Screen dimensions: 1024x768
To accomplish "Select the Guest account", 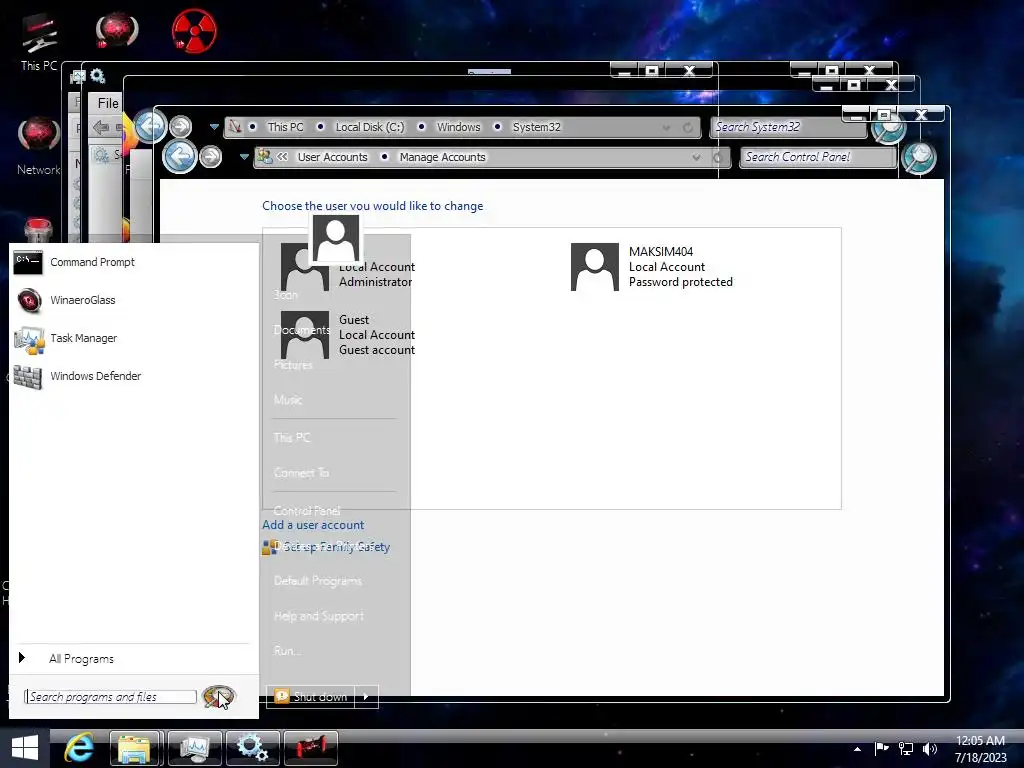I will click(348, 334).
